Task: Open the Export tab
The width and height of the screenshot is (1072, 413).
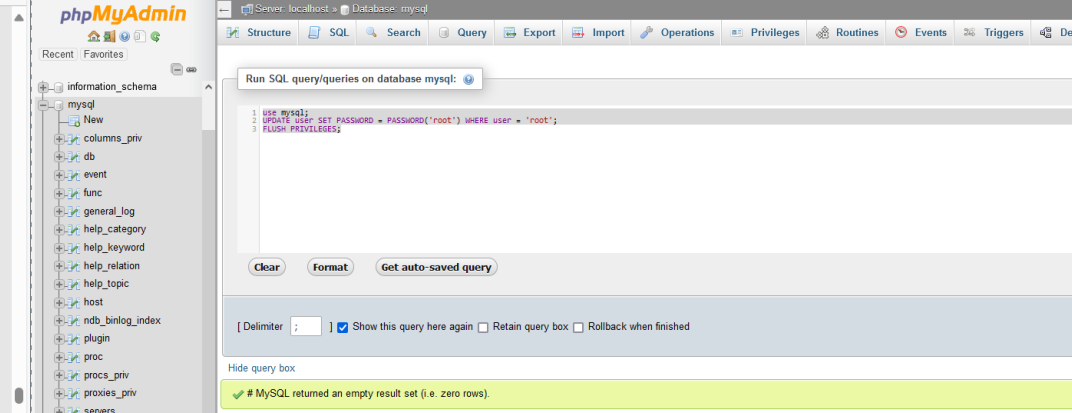Action: [529, 33]
